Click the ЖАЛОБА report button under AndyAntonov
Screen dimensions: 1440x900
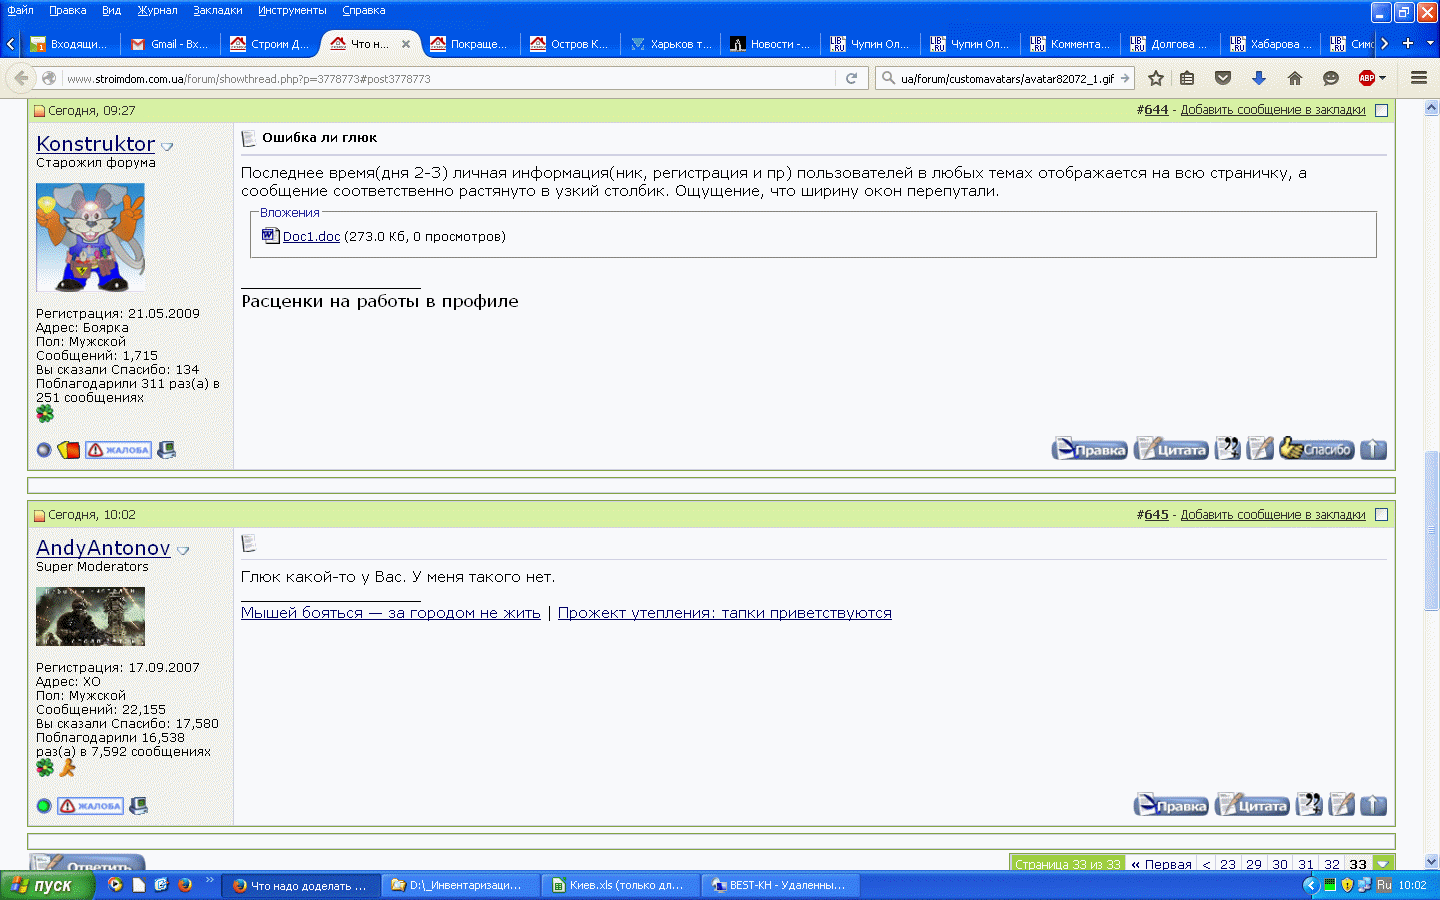90,806
